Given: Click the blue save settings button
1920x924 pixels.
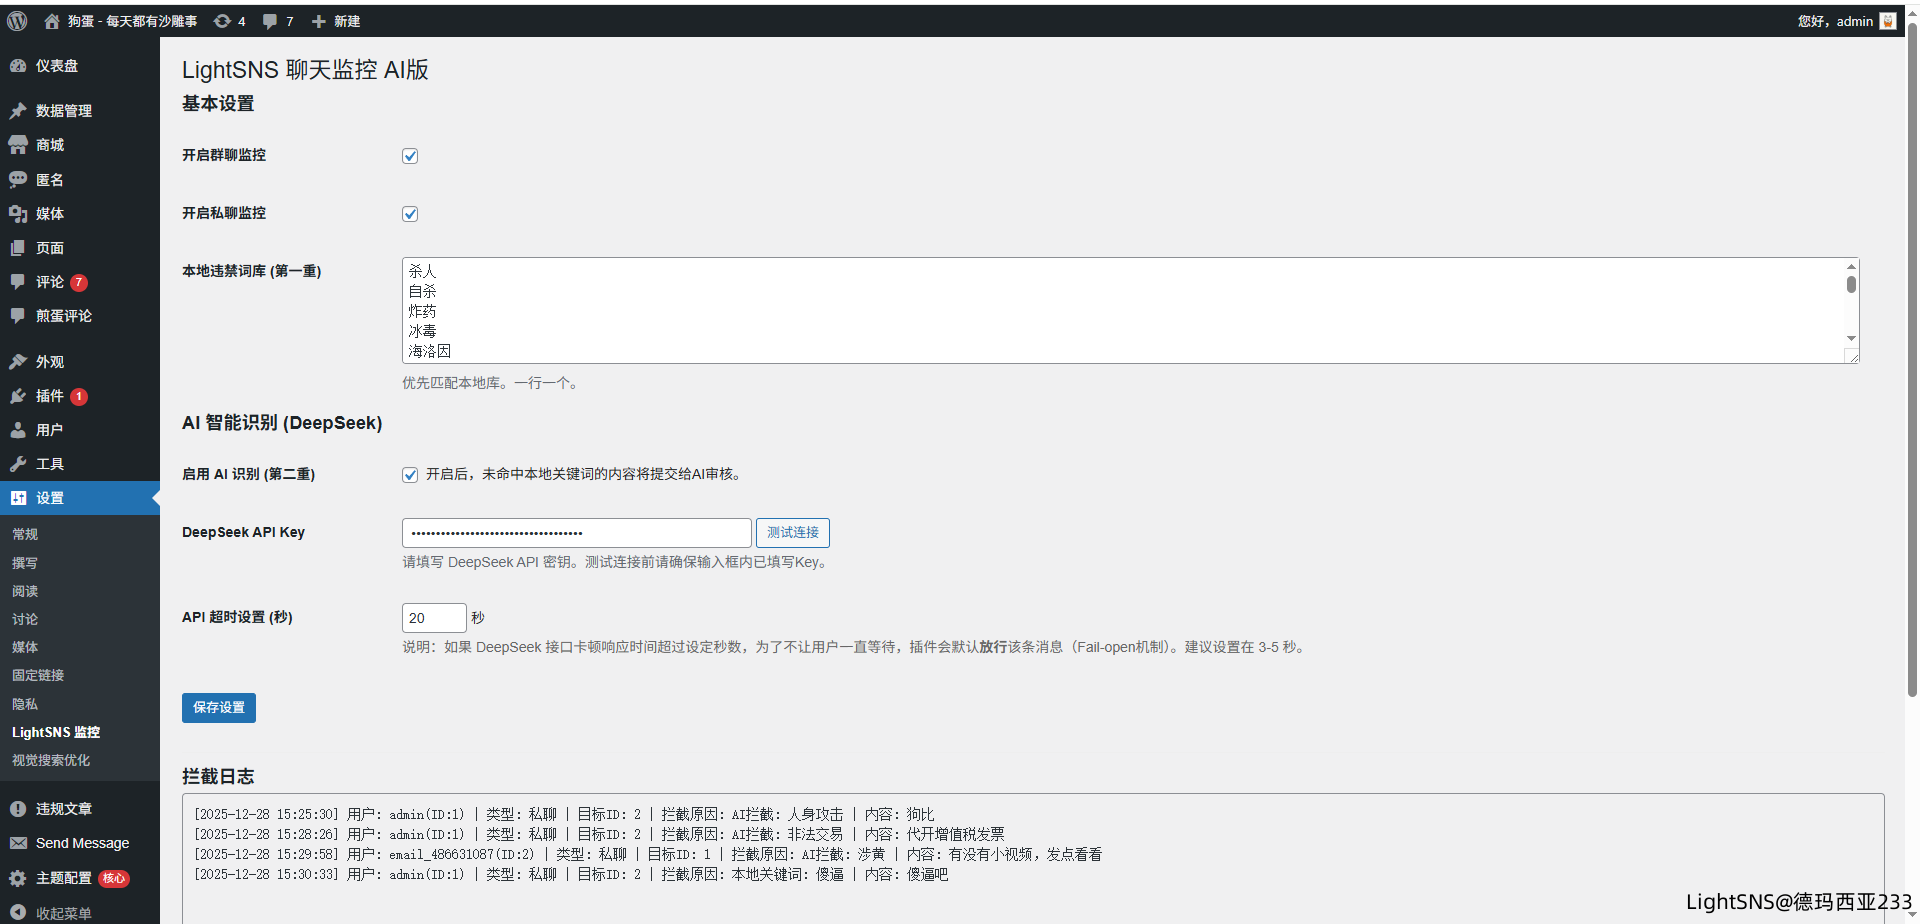Looking at the screenshot, I should tap(218, 707).
